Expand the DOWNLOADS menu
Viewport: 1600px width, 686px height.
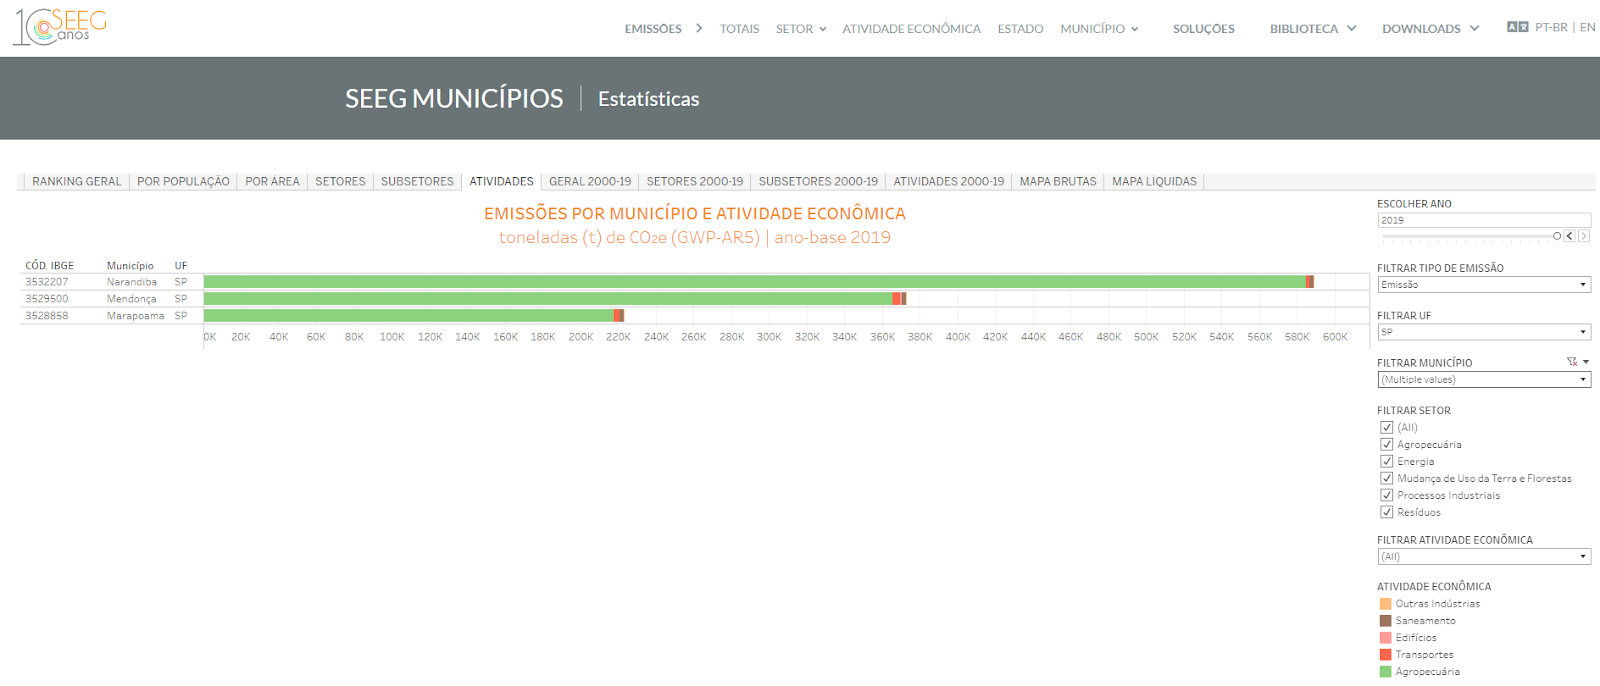pos(1430,29)
